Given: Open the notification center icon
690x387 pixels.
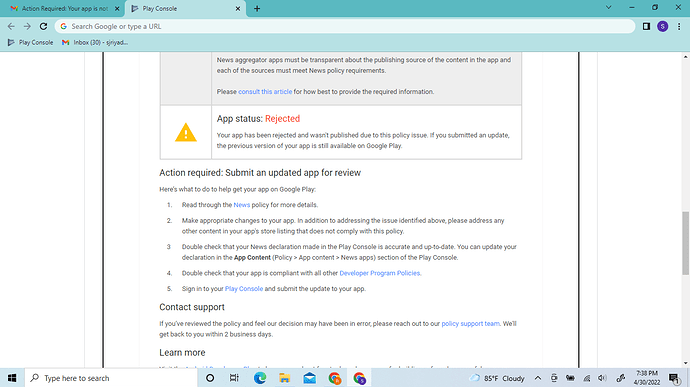Looking at the screenshot, I should (674, 378).
